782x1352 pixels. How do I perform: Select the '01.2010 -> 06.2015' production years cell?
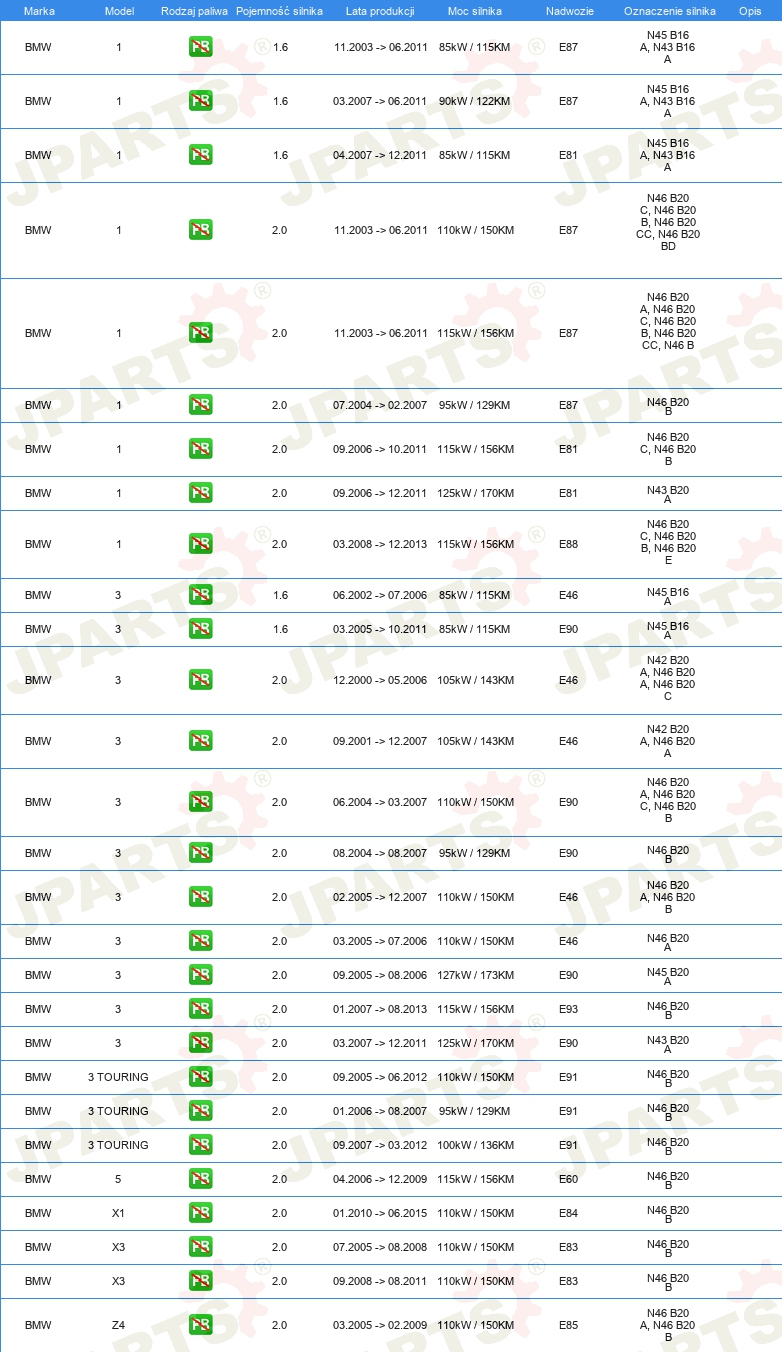pyautogui.click(x=380, y=1213)
